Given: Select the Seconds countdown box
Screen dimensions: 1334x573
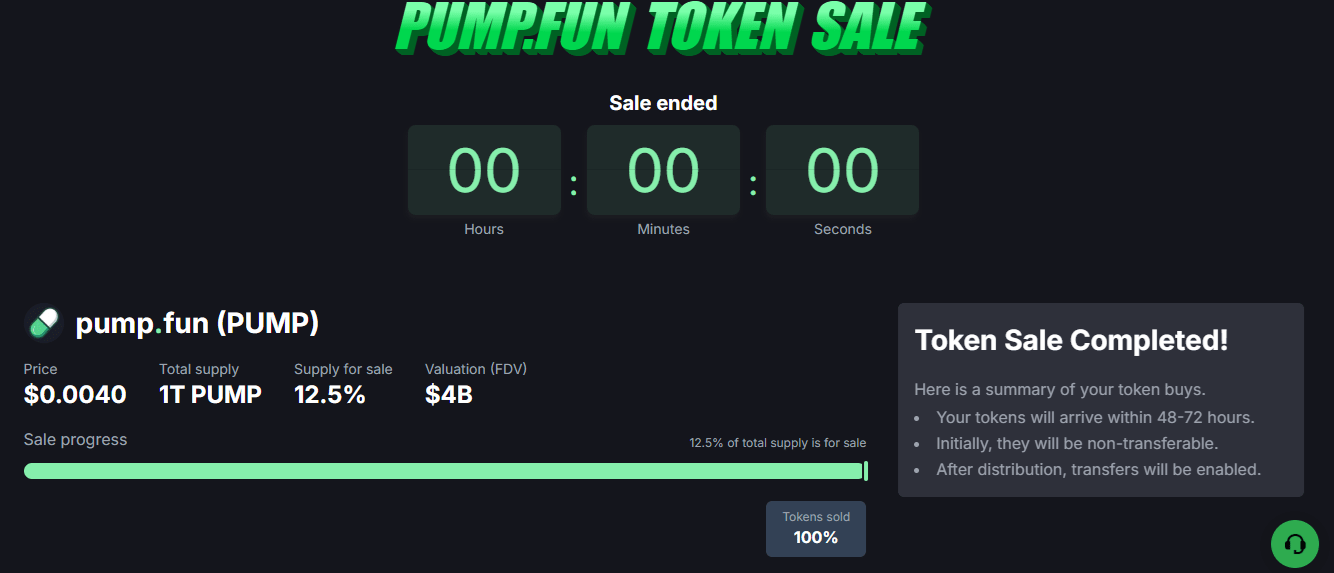Looking at the screenshot, I should [842, 170].
